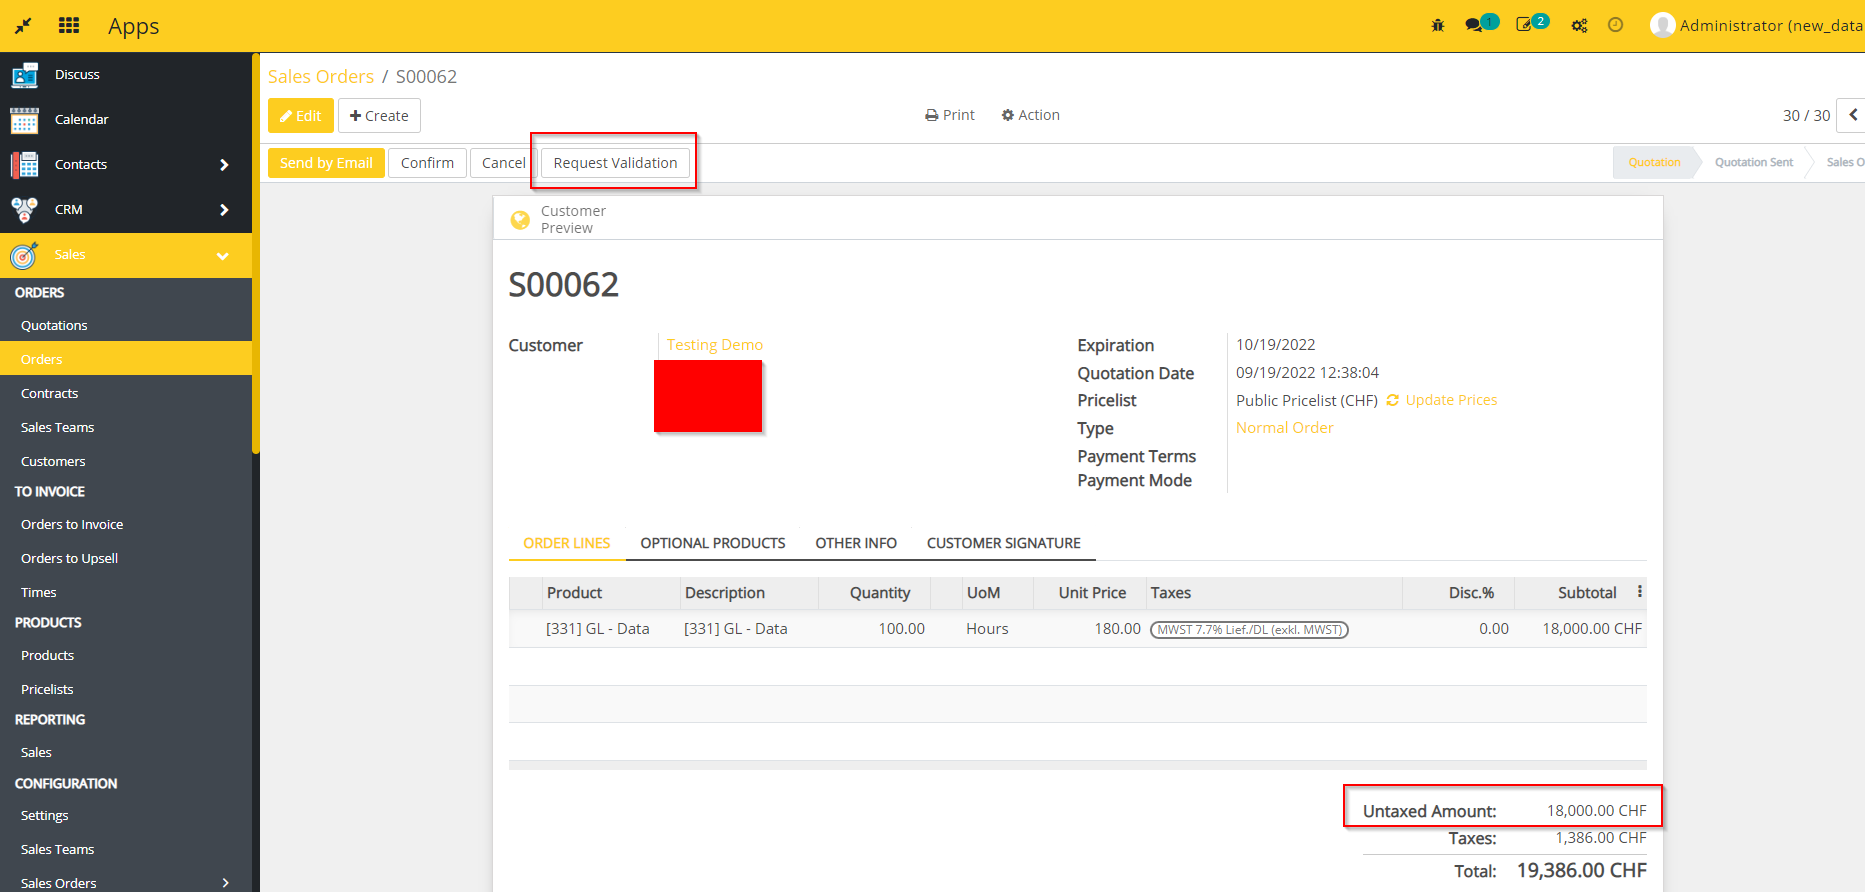
Task: Click the debug bug icon
Action: (1438, 25)
